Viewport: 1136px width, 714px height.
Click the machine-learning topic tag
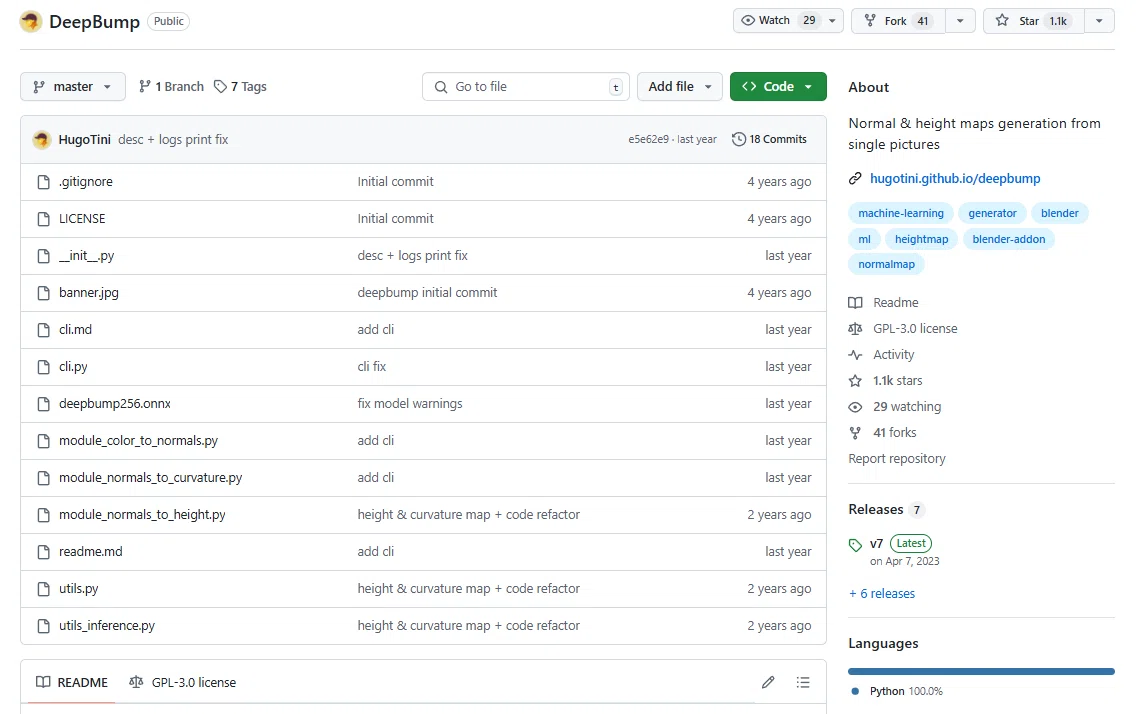[x=901, y=213]
